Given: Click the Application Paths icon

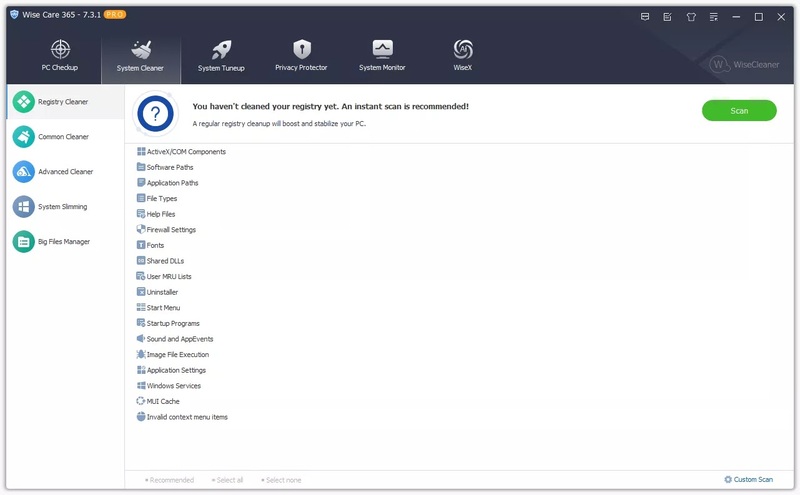Looking at the screenshot, I should (141, 182).
